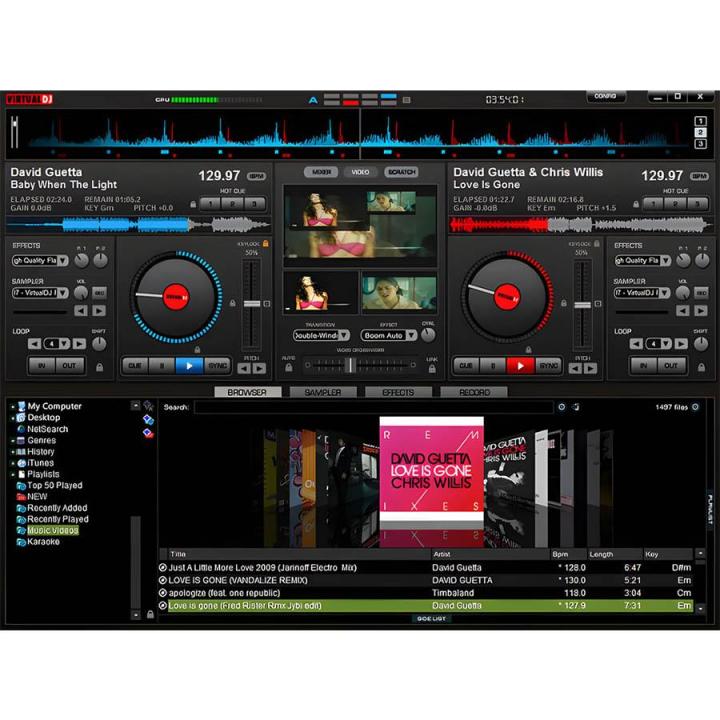Show the SCRATCH panel
720x720 pixels.
(x=401, y=172)
